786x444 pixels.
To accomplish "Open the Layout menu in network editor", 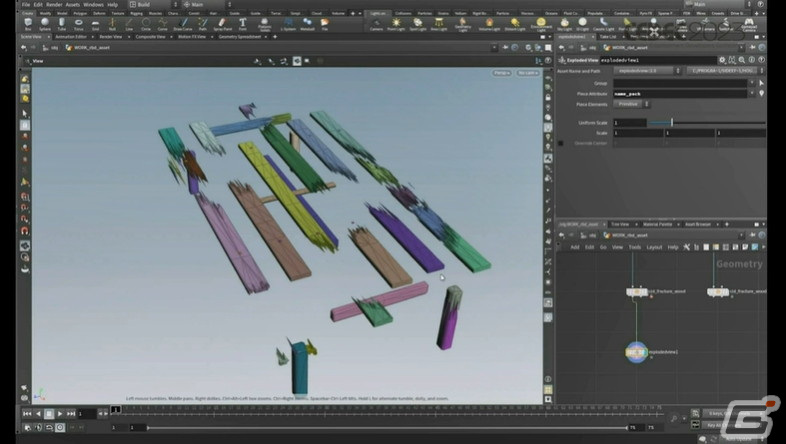I will tap(654, 247).
